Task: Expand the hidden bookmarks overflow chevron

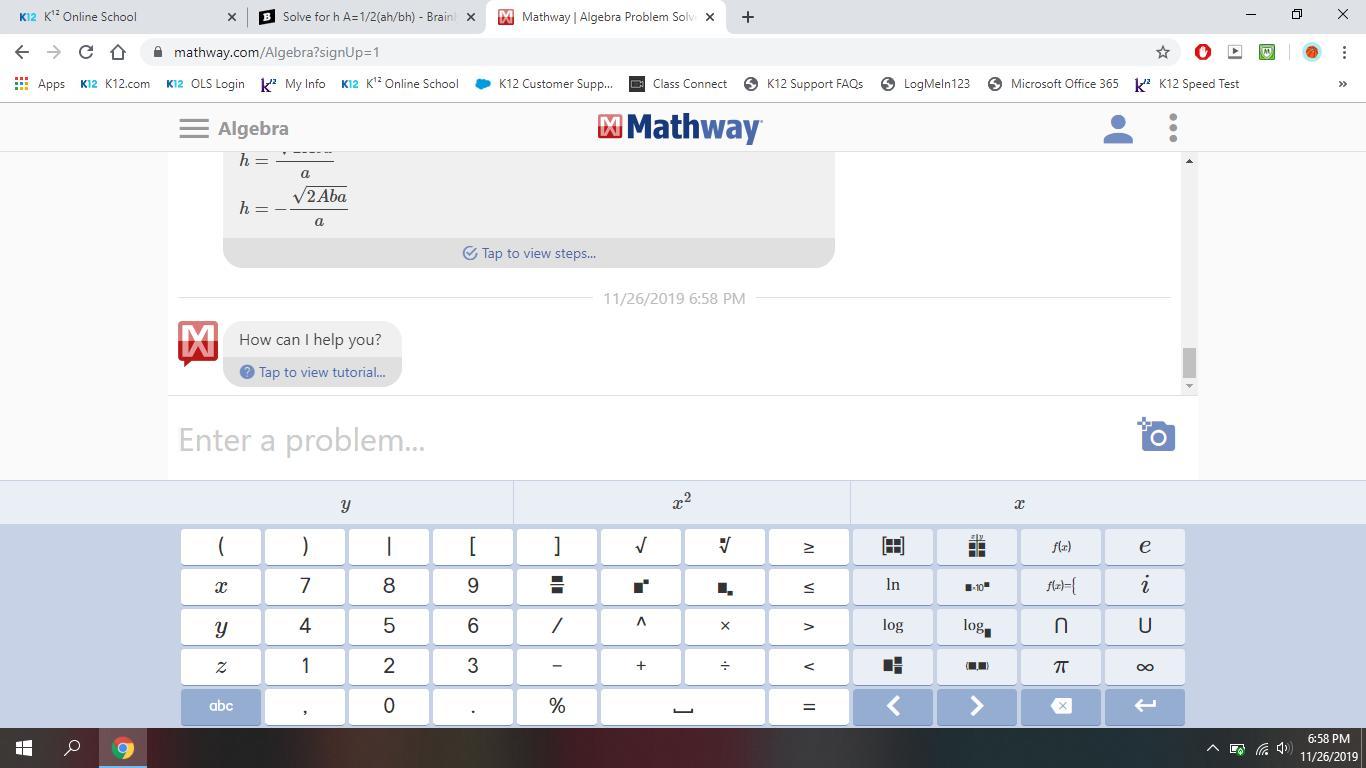Action: 1342,84
